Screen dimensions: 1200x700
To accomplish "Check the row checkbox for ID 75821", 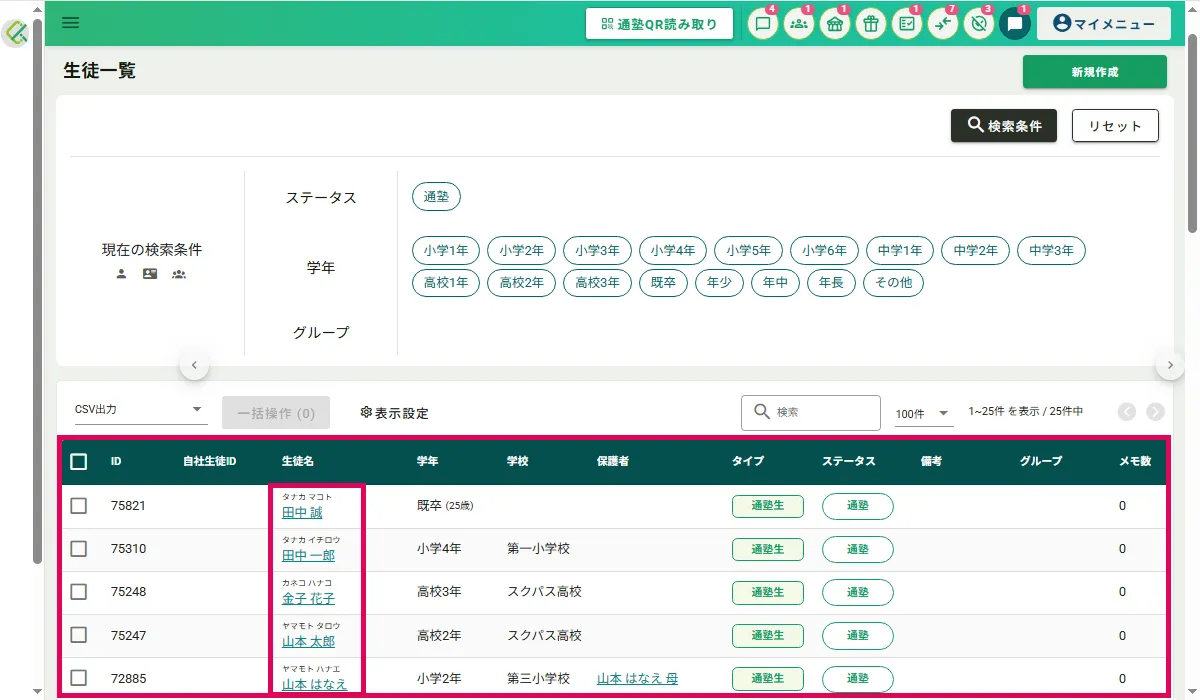I will pos(79,506).
